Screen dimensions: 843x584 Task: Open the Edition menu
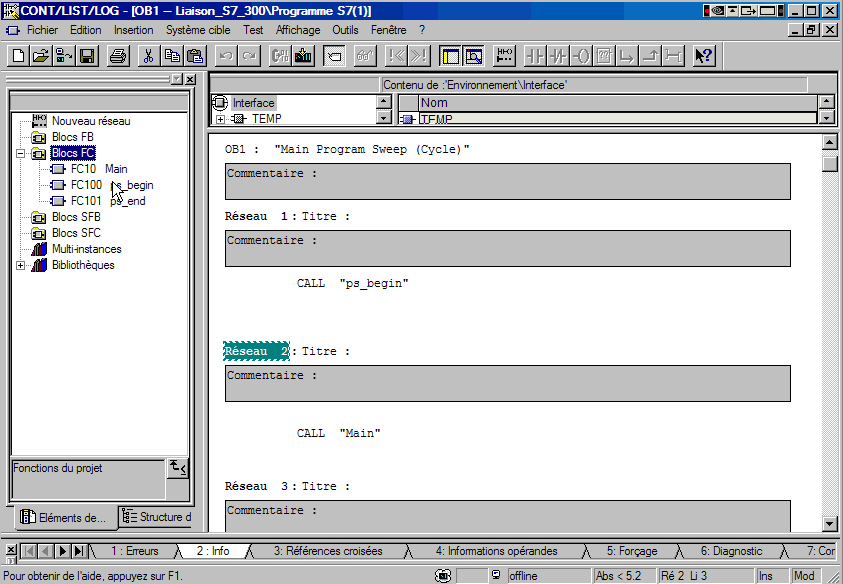(85, 30)
